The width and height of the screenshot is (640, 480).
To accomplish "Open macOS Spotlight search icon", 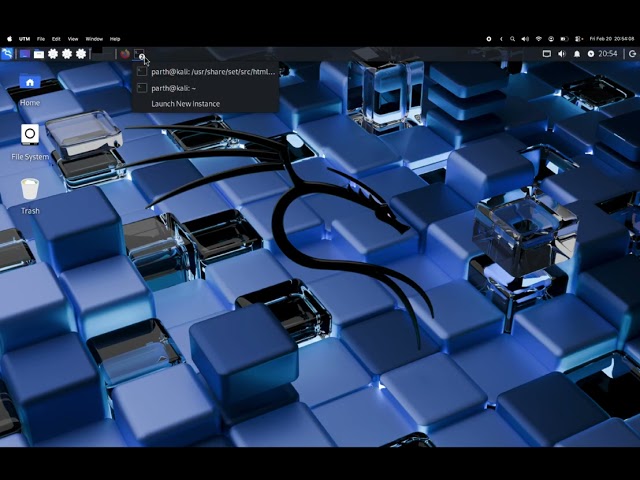I will point(512,39).
